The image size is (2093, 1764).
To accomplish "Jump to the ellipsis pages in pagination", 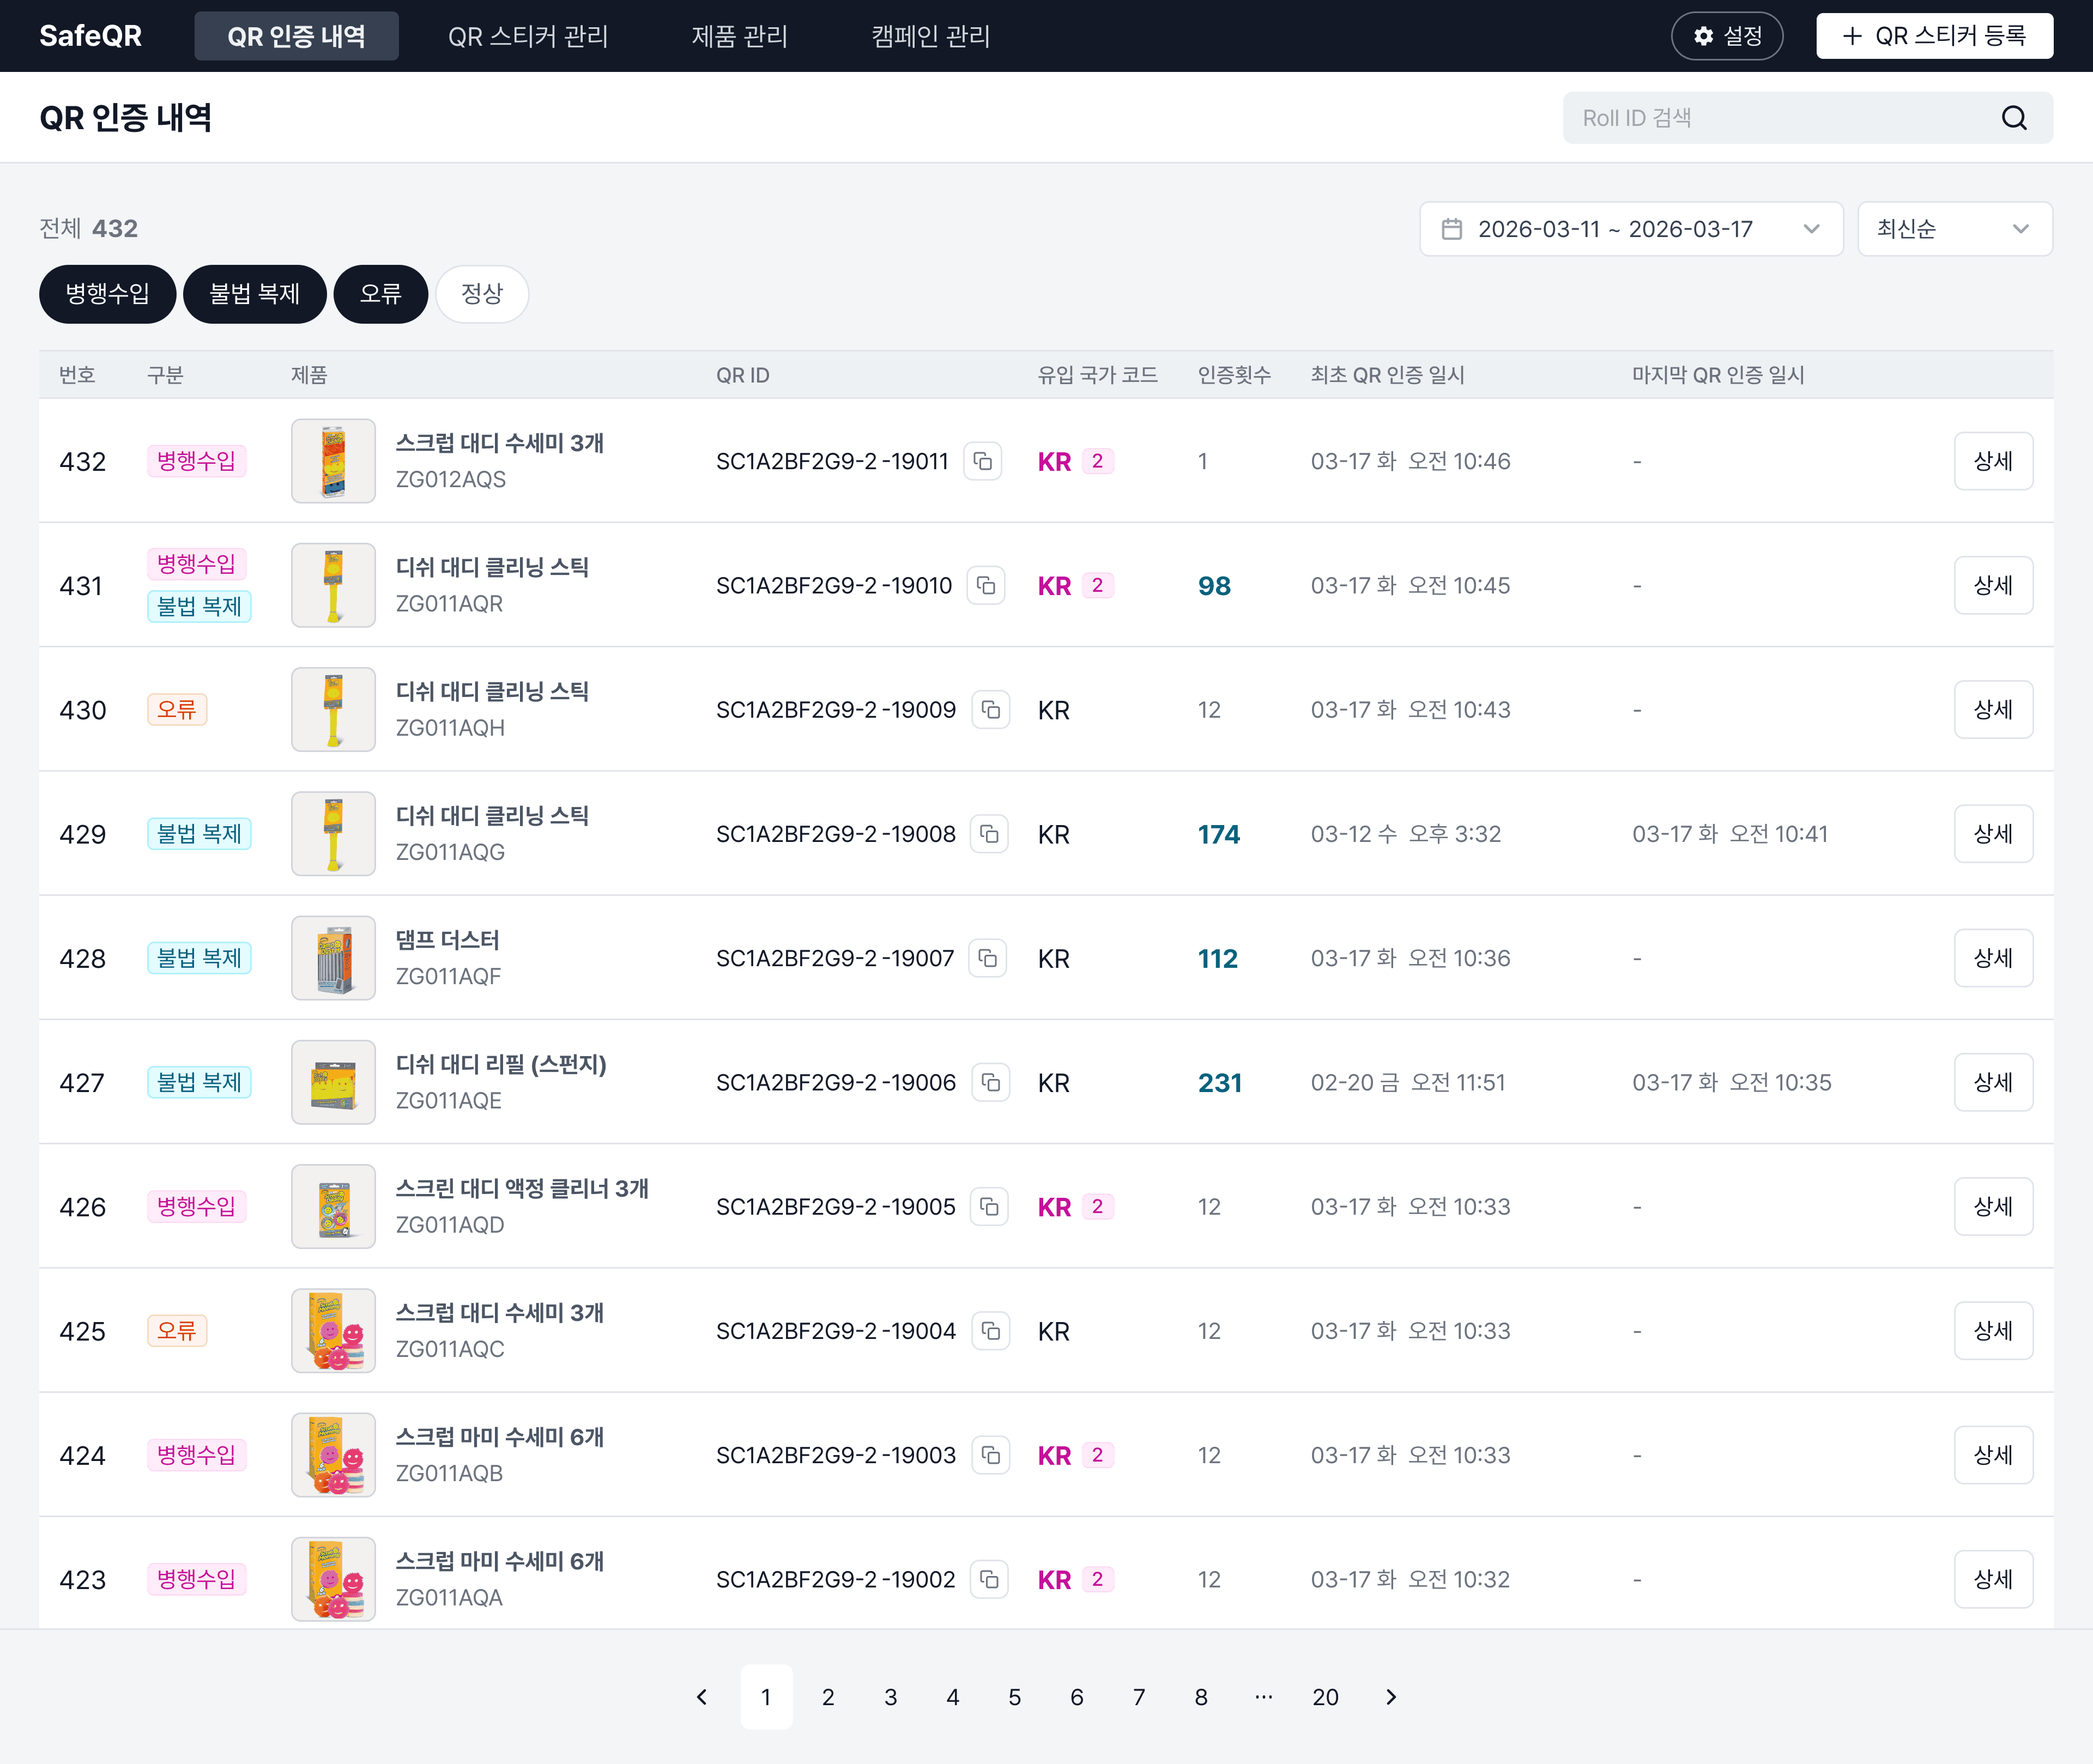I will point(1263,1697).
